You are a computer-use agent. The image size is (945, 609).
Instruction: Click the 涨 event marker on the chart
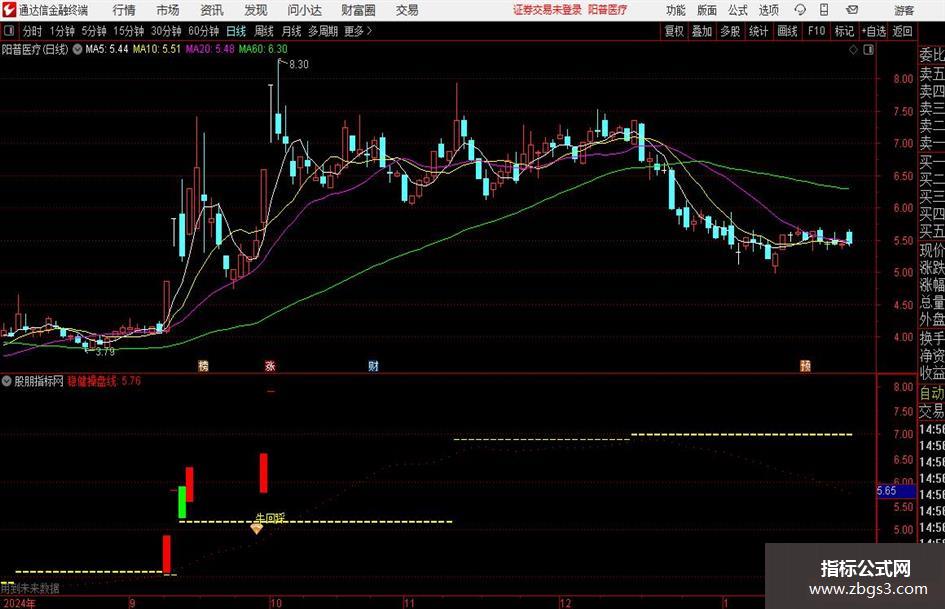click(270, 365)
